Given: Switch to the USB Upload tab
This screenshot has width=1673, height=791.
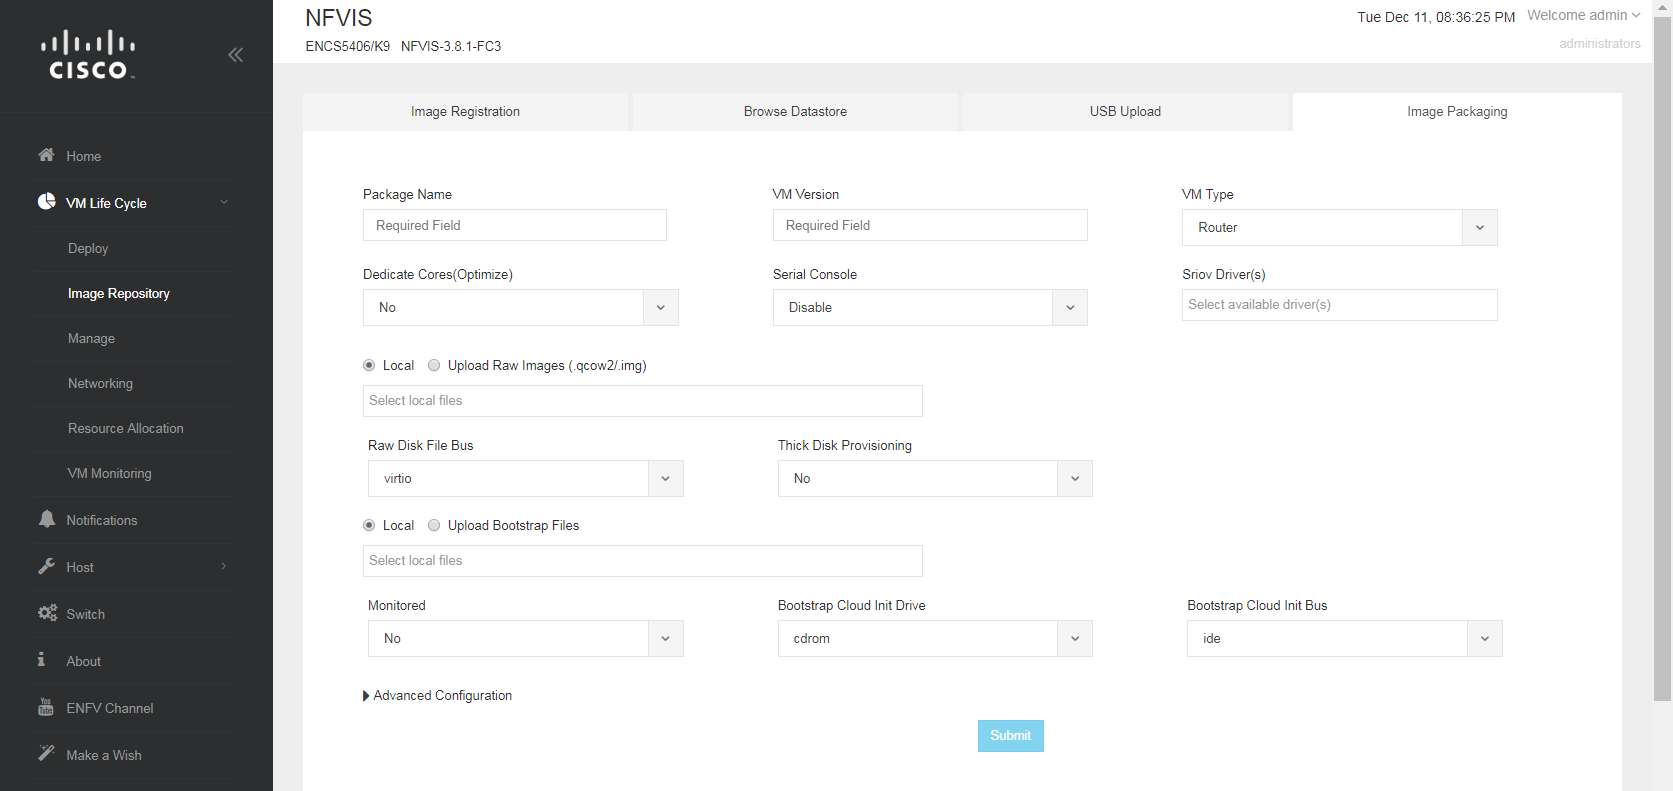Looking at the screenshot, I should [x=1125, y=112].
